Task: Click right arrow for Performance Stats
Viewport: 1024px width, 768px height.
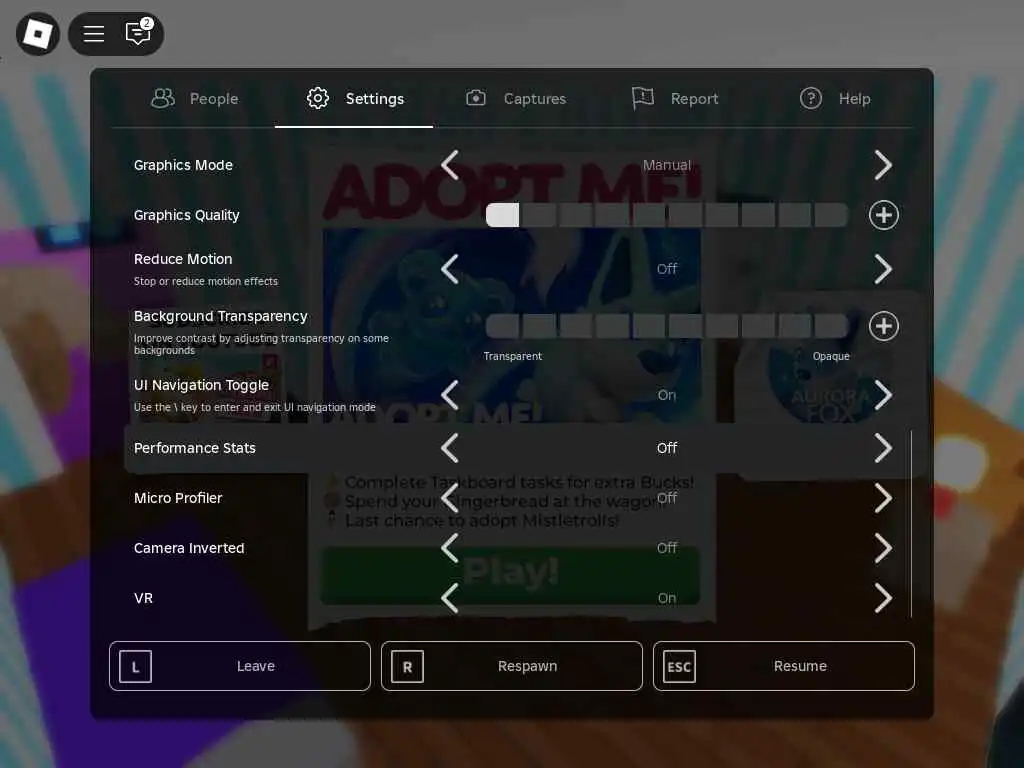Action: coord(883,448)
